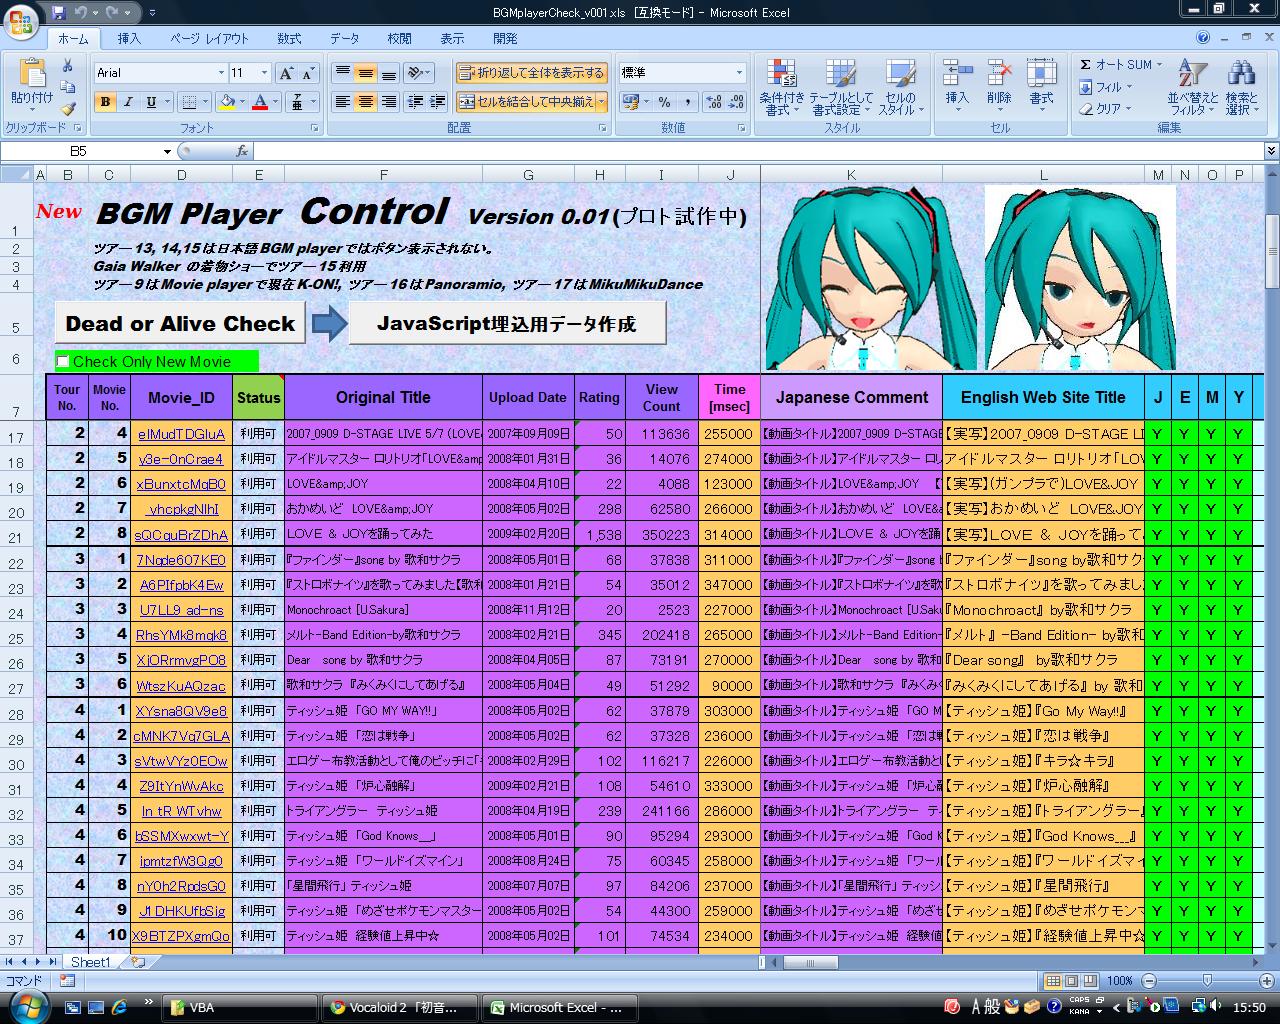The width and height of the screenshot is (1280, 1024).
Task: Increase the displayed decimal places
Action: coord(714,102)
